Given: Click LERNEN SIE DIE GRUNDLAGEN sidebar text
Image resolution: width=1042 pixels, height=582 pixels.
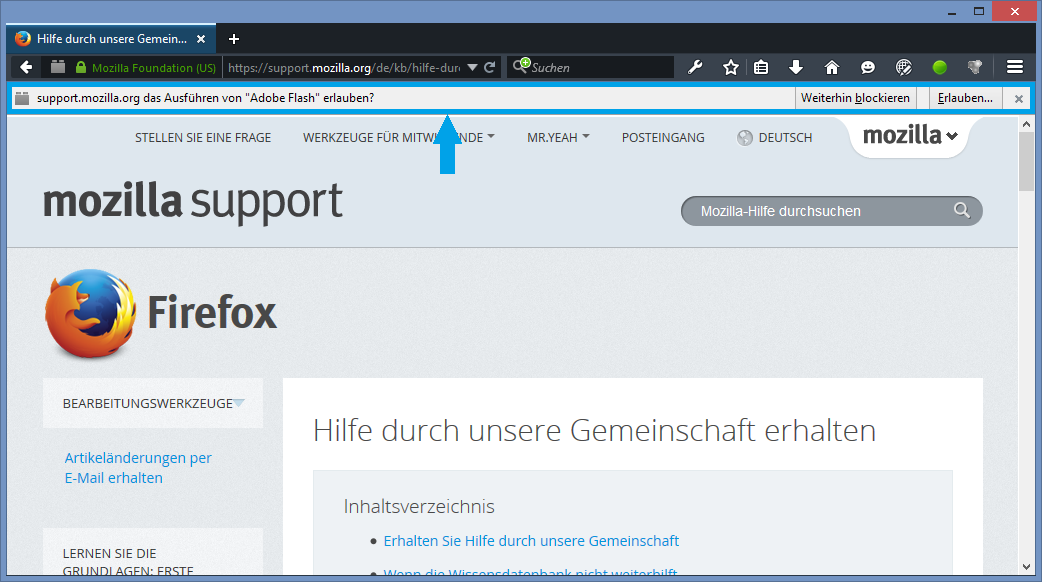Looking at the screenshot, I should point(128,562).
